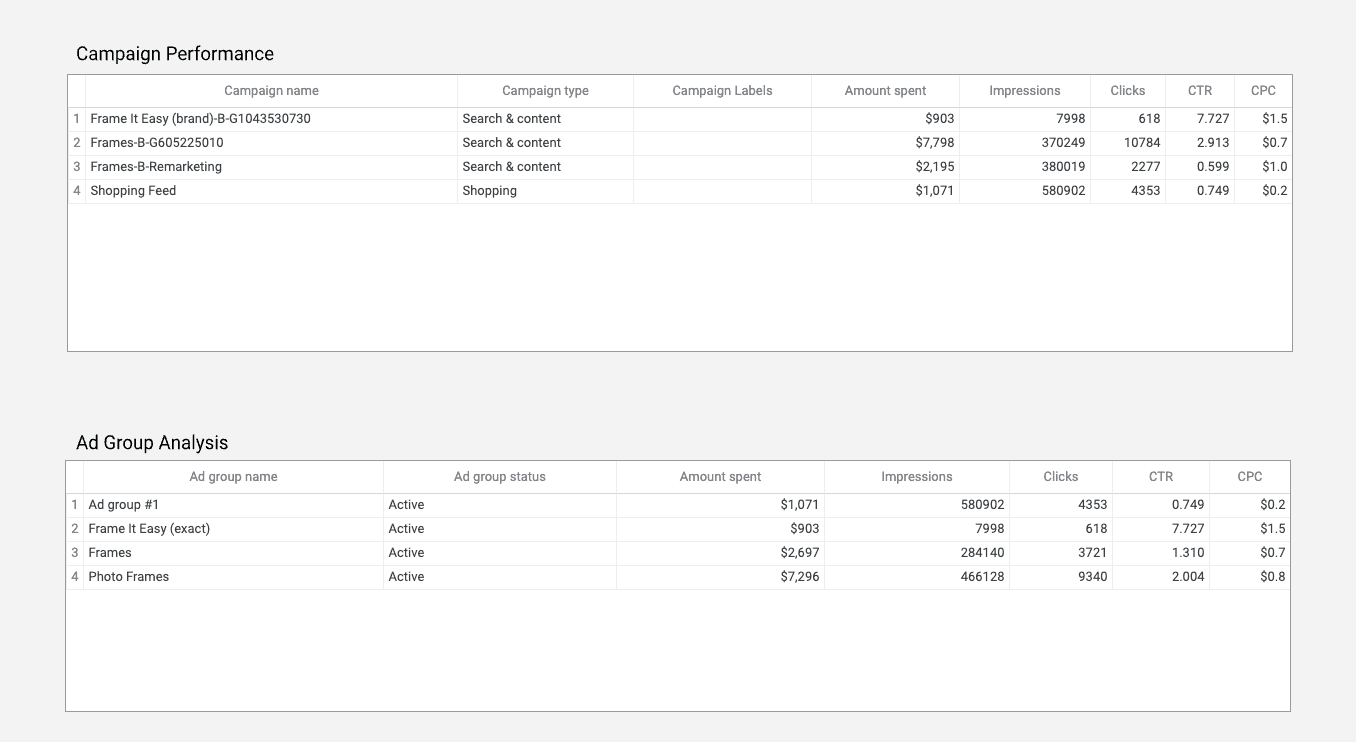
Task: Click CTR '0.749' in Shopping Feed row
Action: (x=1213, y=191)
